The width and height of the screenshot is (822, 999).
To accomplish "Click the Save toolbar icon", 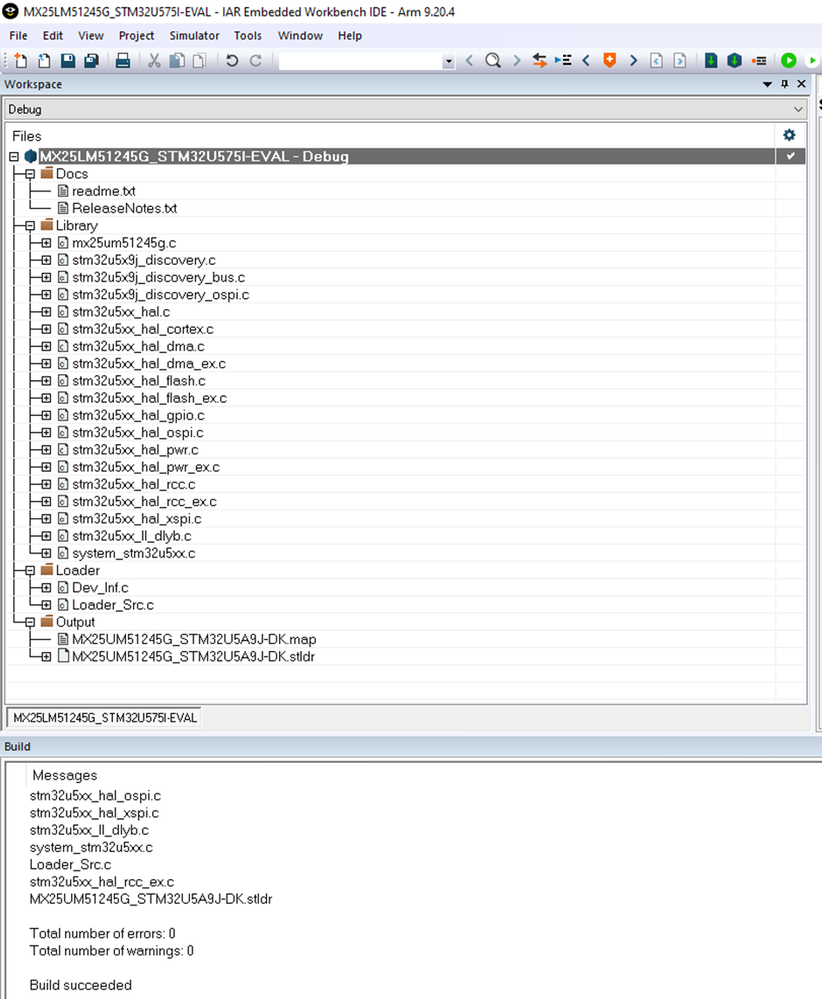I will pyautogui.click(x=68, y=61).
